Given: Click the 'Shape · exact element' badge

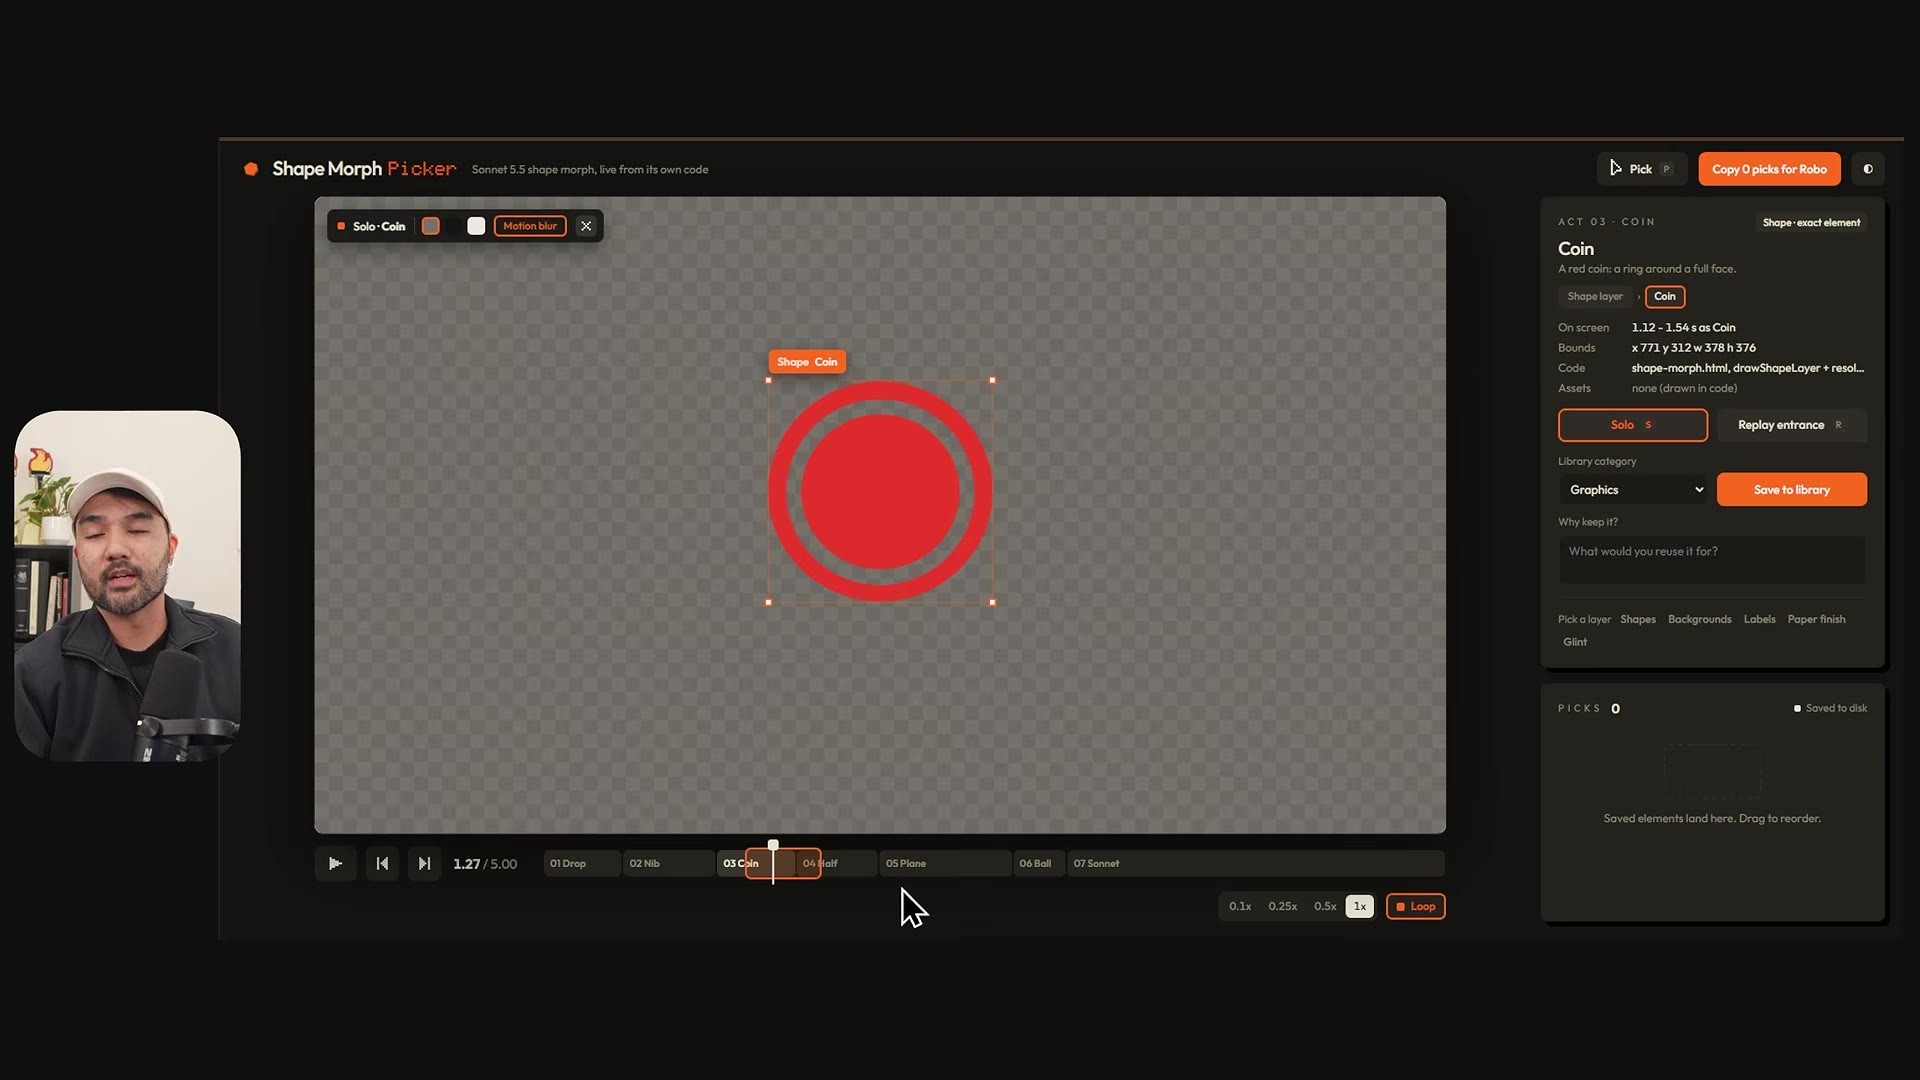Looking at the screenshot, I should pyautogui.click(x=1811, y=222).
